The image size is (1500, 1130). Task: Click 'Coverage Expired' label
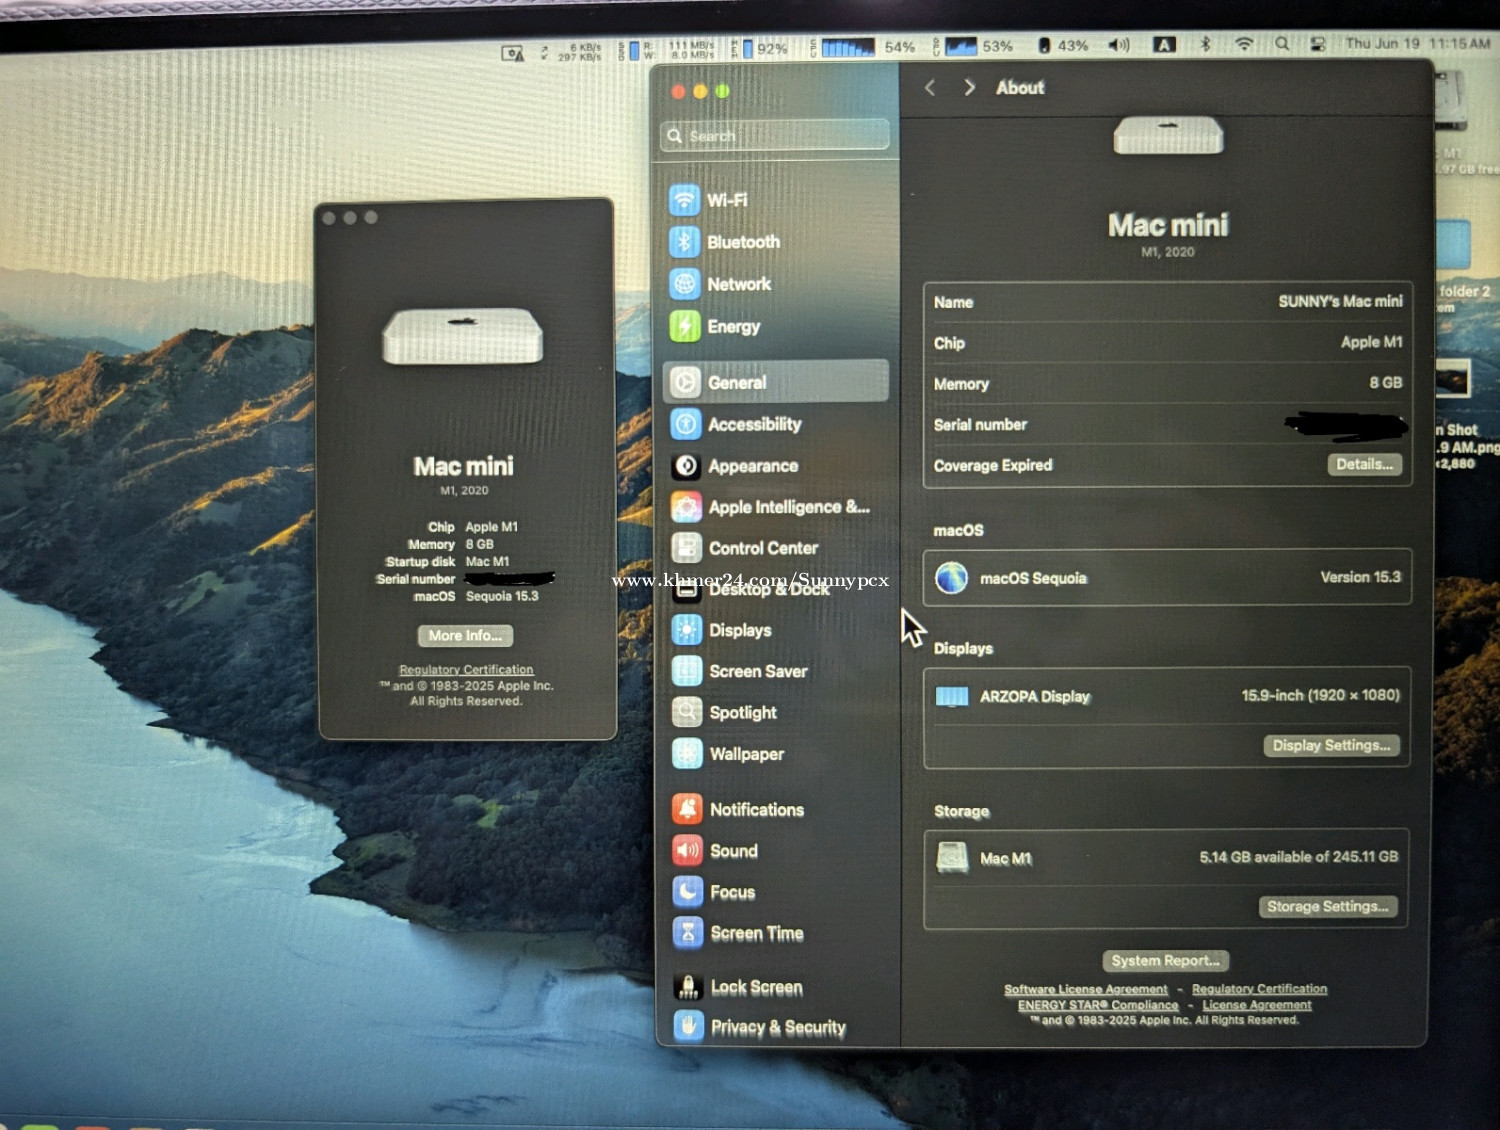click(993, 465)
